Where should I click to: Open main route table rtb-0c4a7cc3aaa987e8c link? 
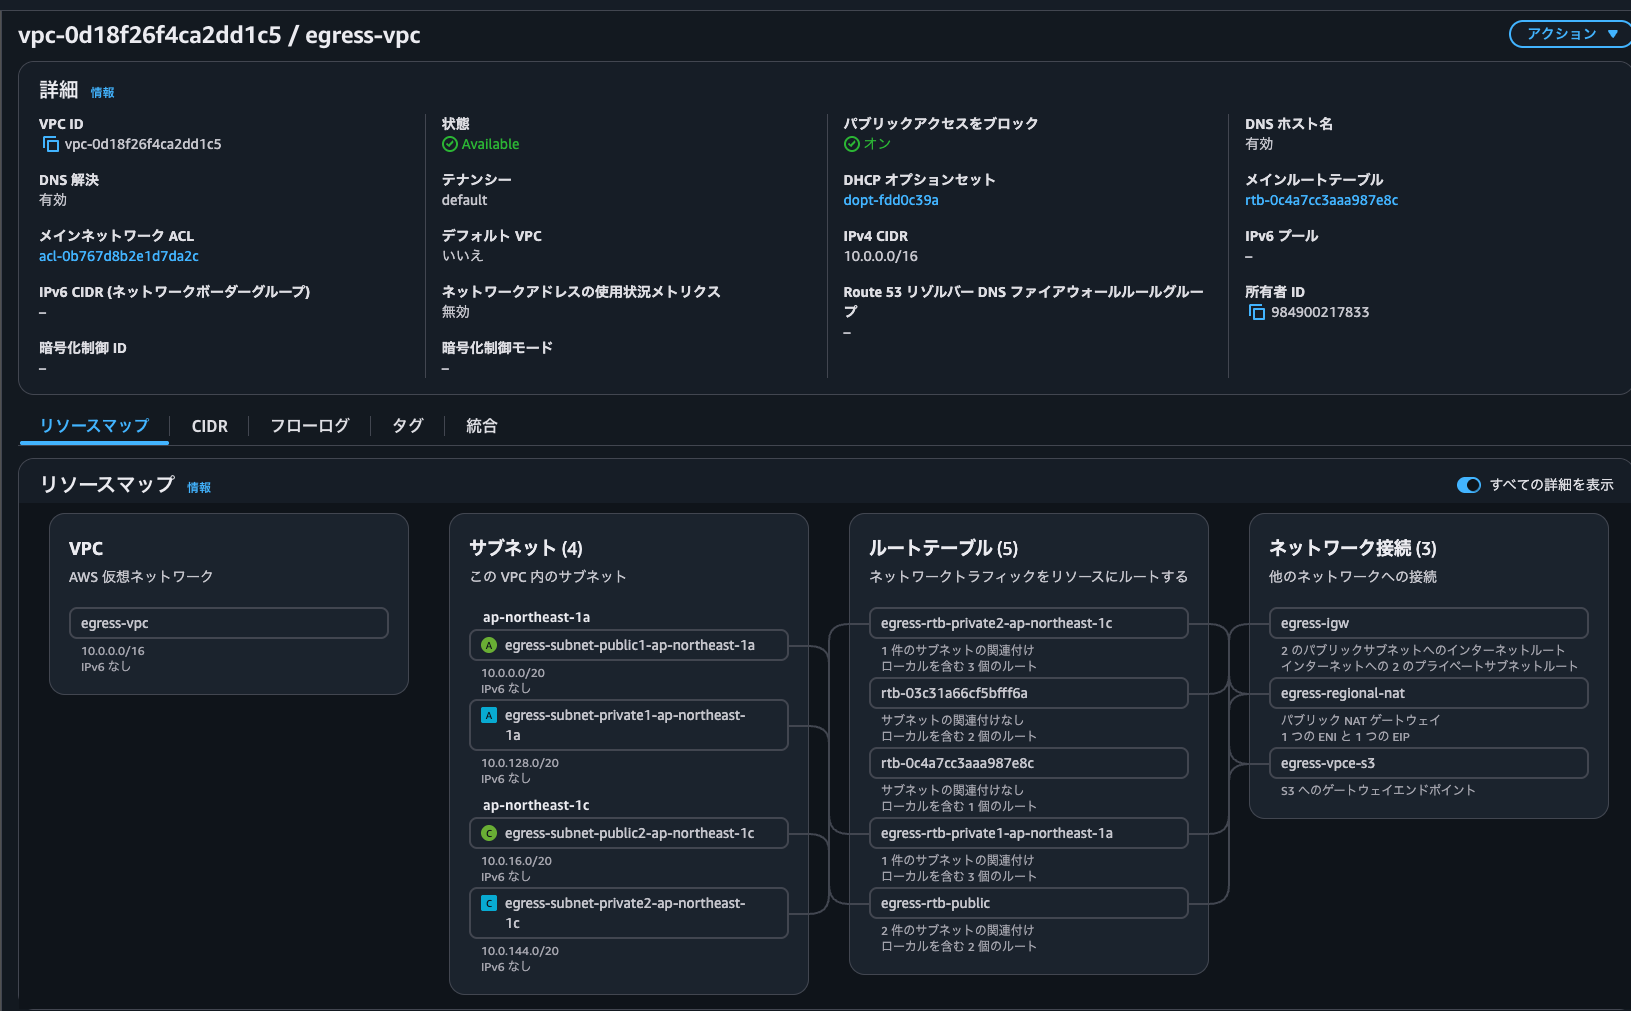click(x=1321, y=200)
